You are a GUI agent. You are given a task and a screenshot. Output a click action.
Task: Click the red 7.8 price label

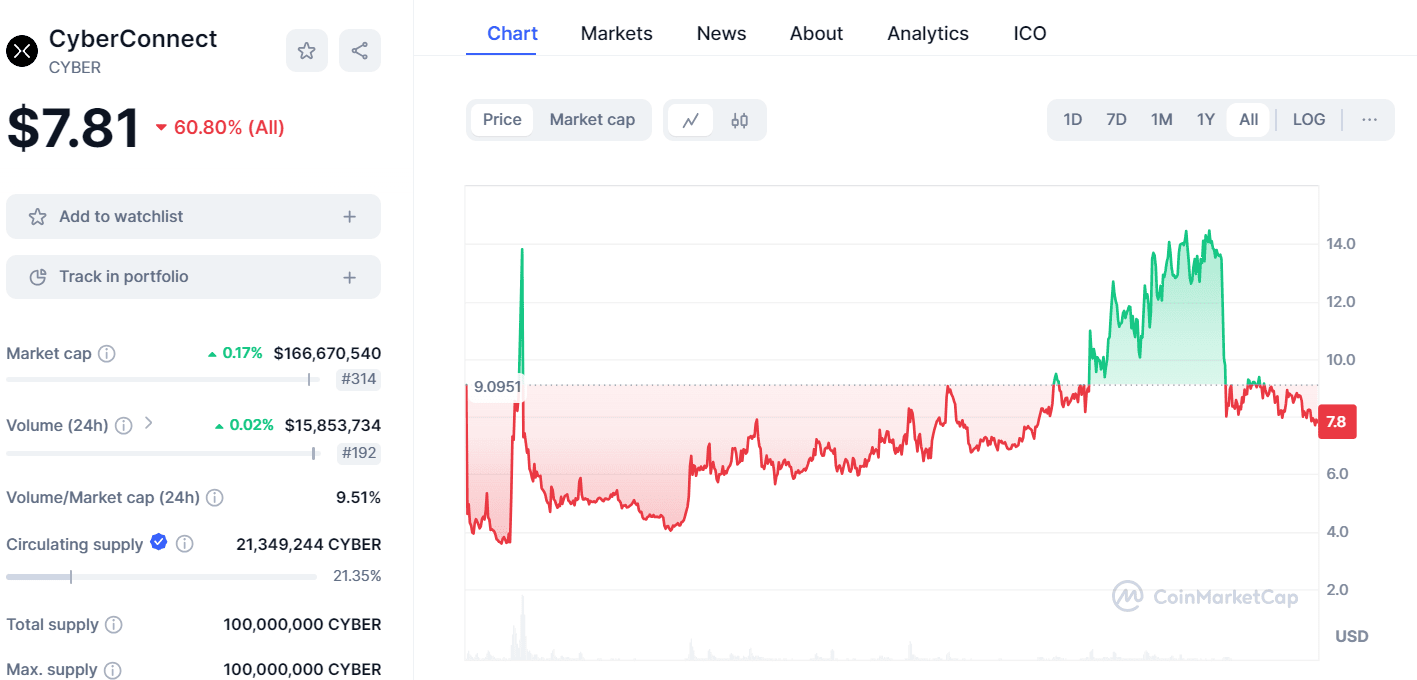click(x=1335, y=422)
